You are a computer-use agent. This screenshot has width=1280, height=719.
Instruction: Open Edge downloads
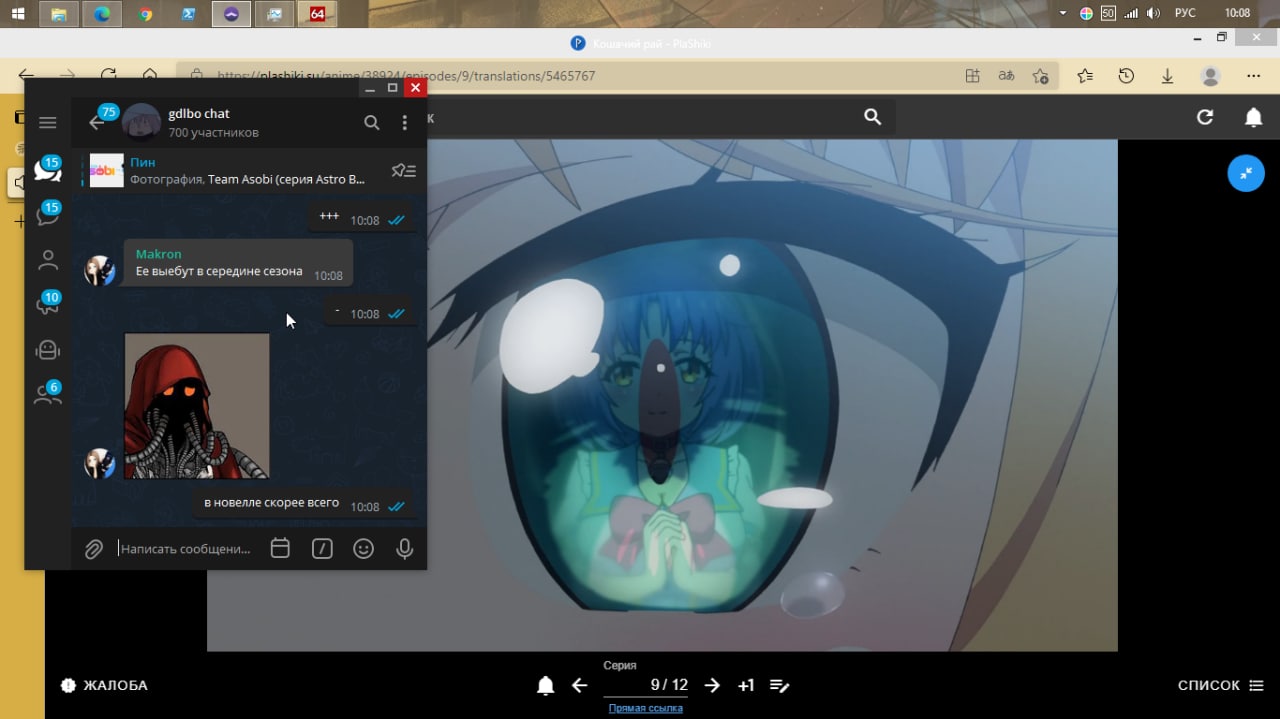1167,75
